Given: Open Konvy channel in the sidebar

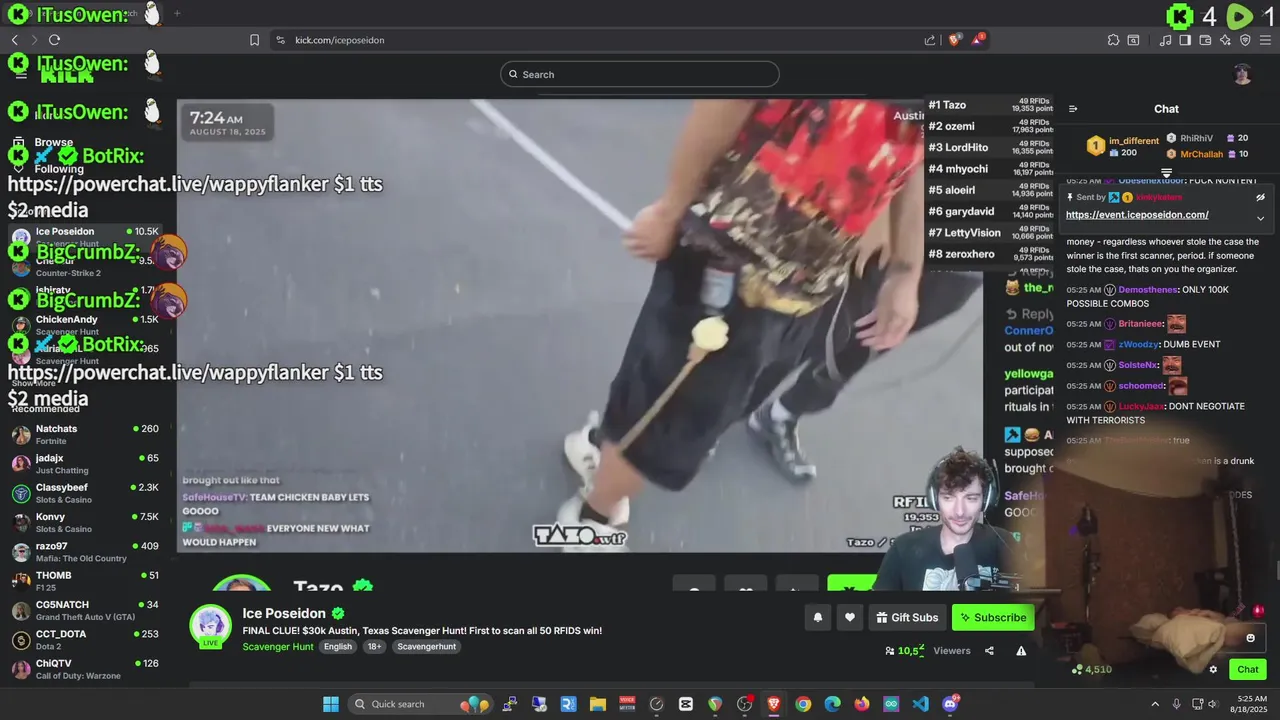Looking at the screenshot, I should click(85, 523).
